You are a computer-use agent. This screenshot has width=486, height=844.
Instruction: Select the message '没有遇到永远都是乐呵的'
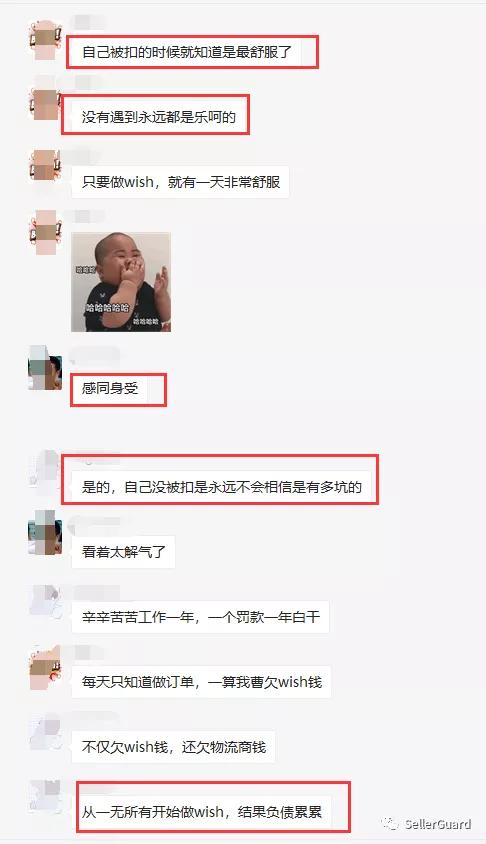tap(158, 117)
